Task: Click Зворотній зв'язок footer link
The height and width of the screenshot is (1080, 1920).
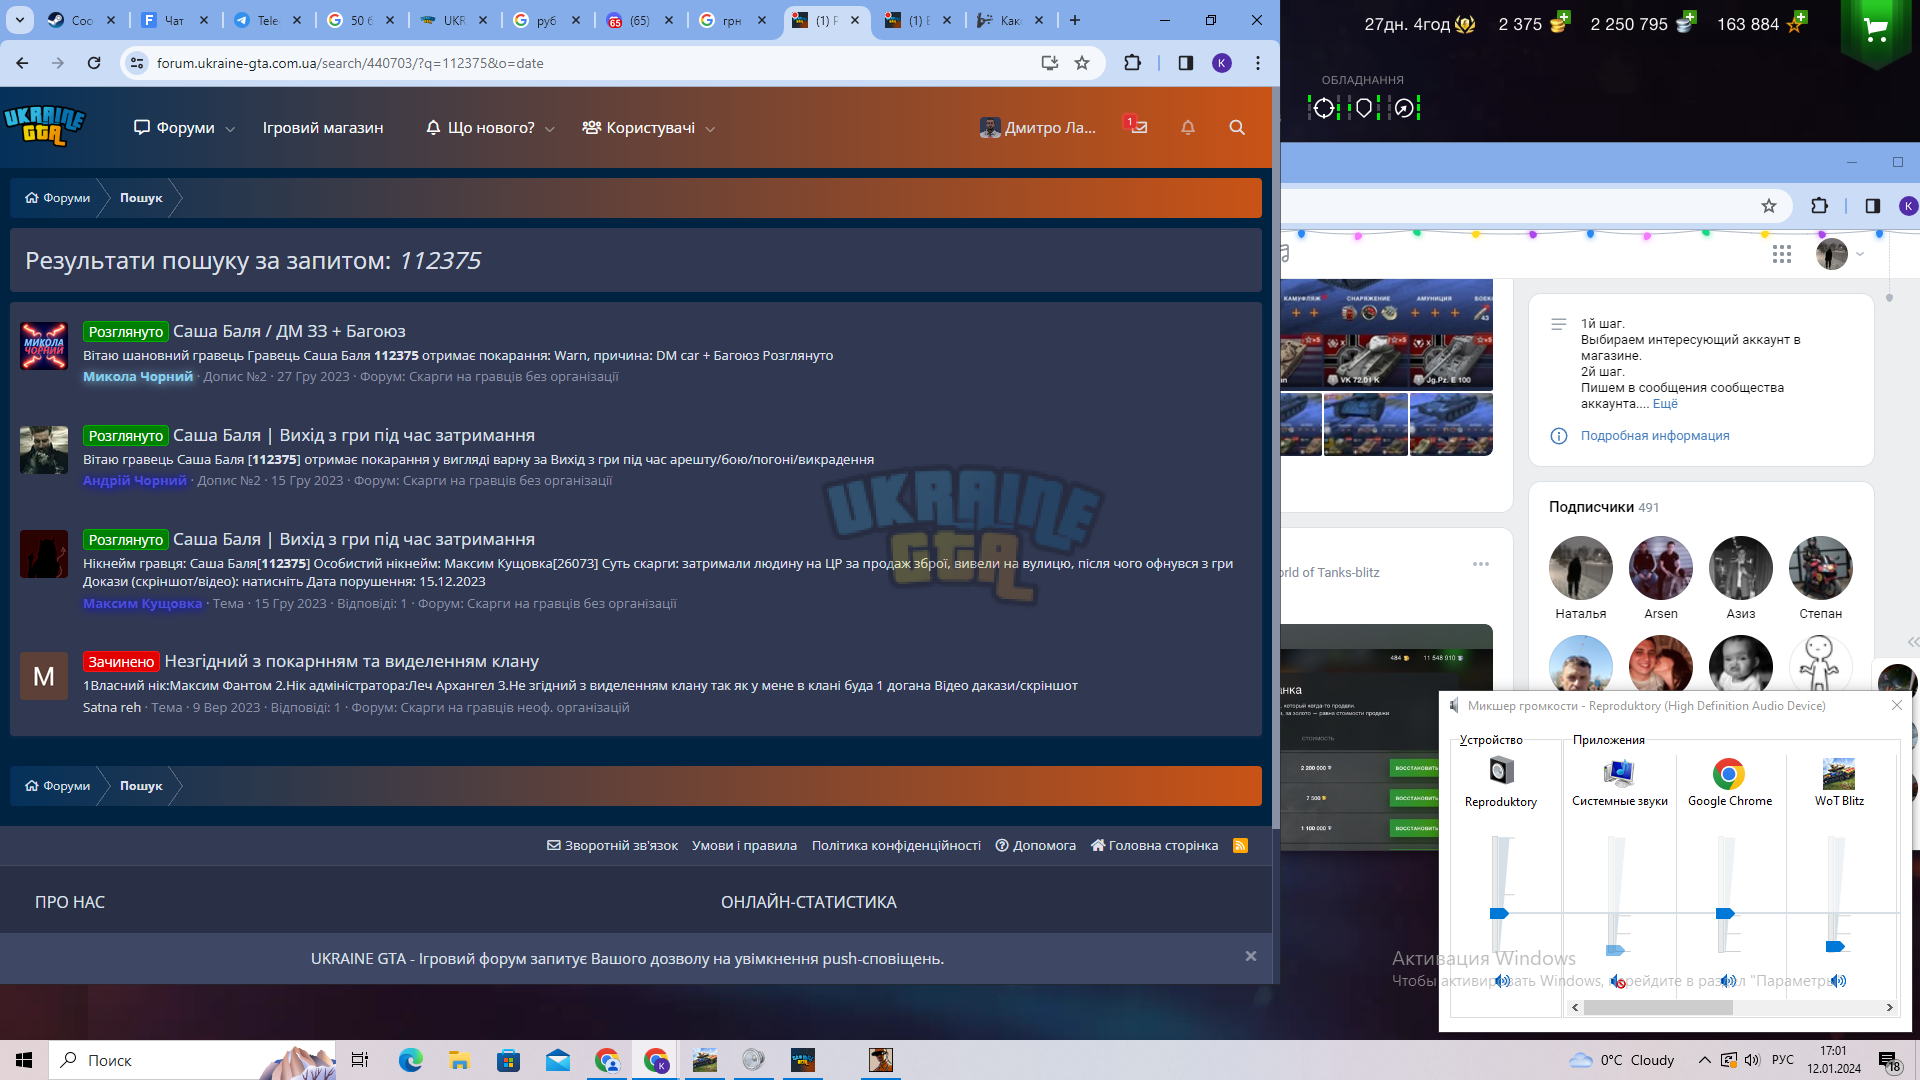Action: [x=612, y=846]
